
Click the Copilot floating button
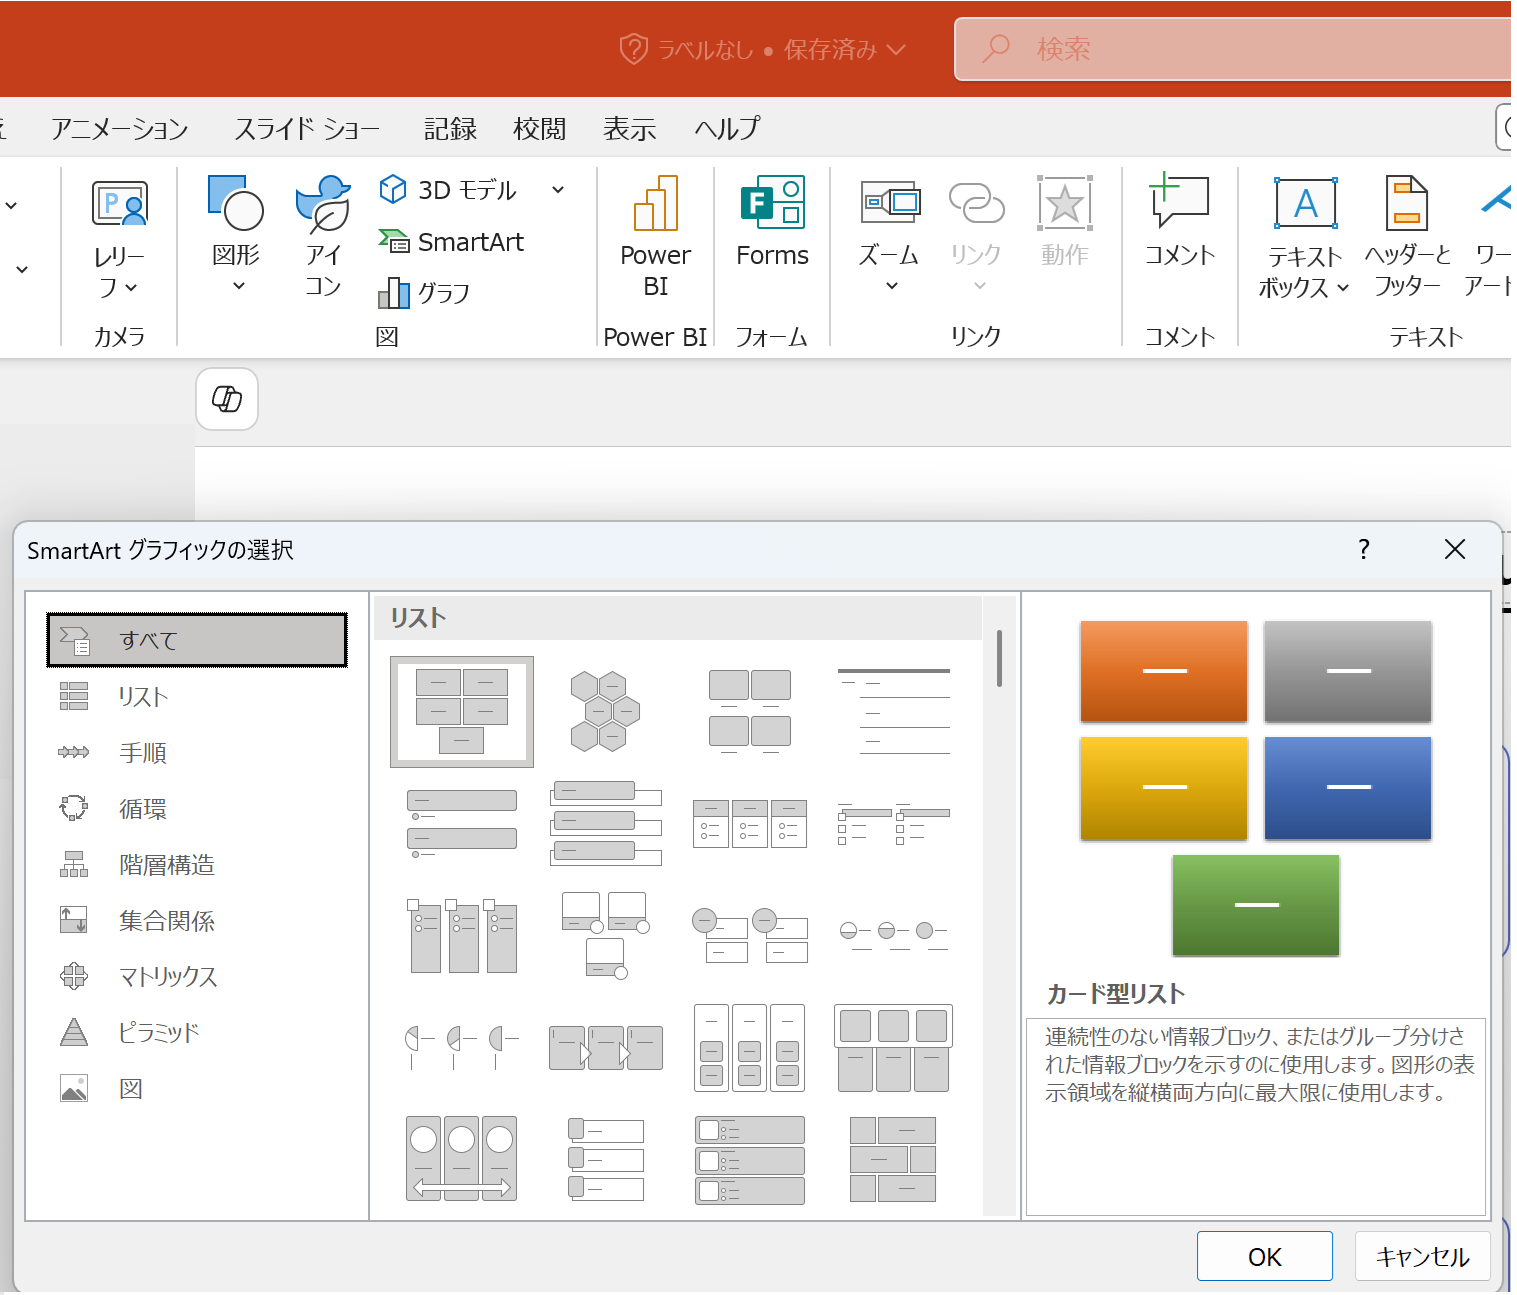click(227, 399)
